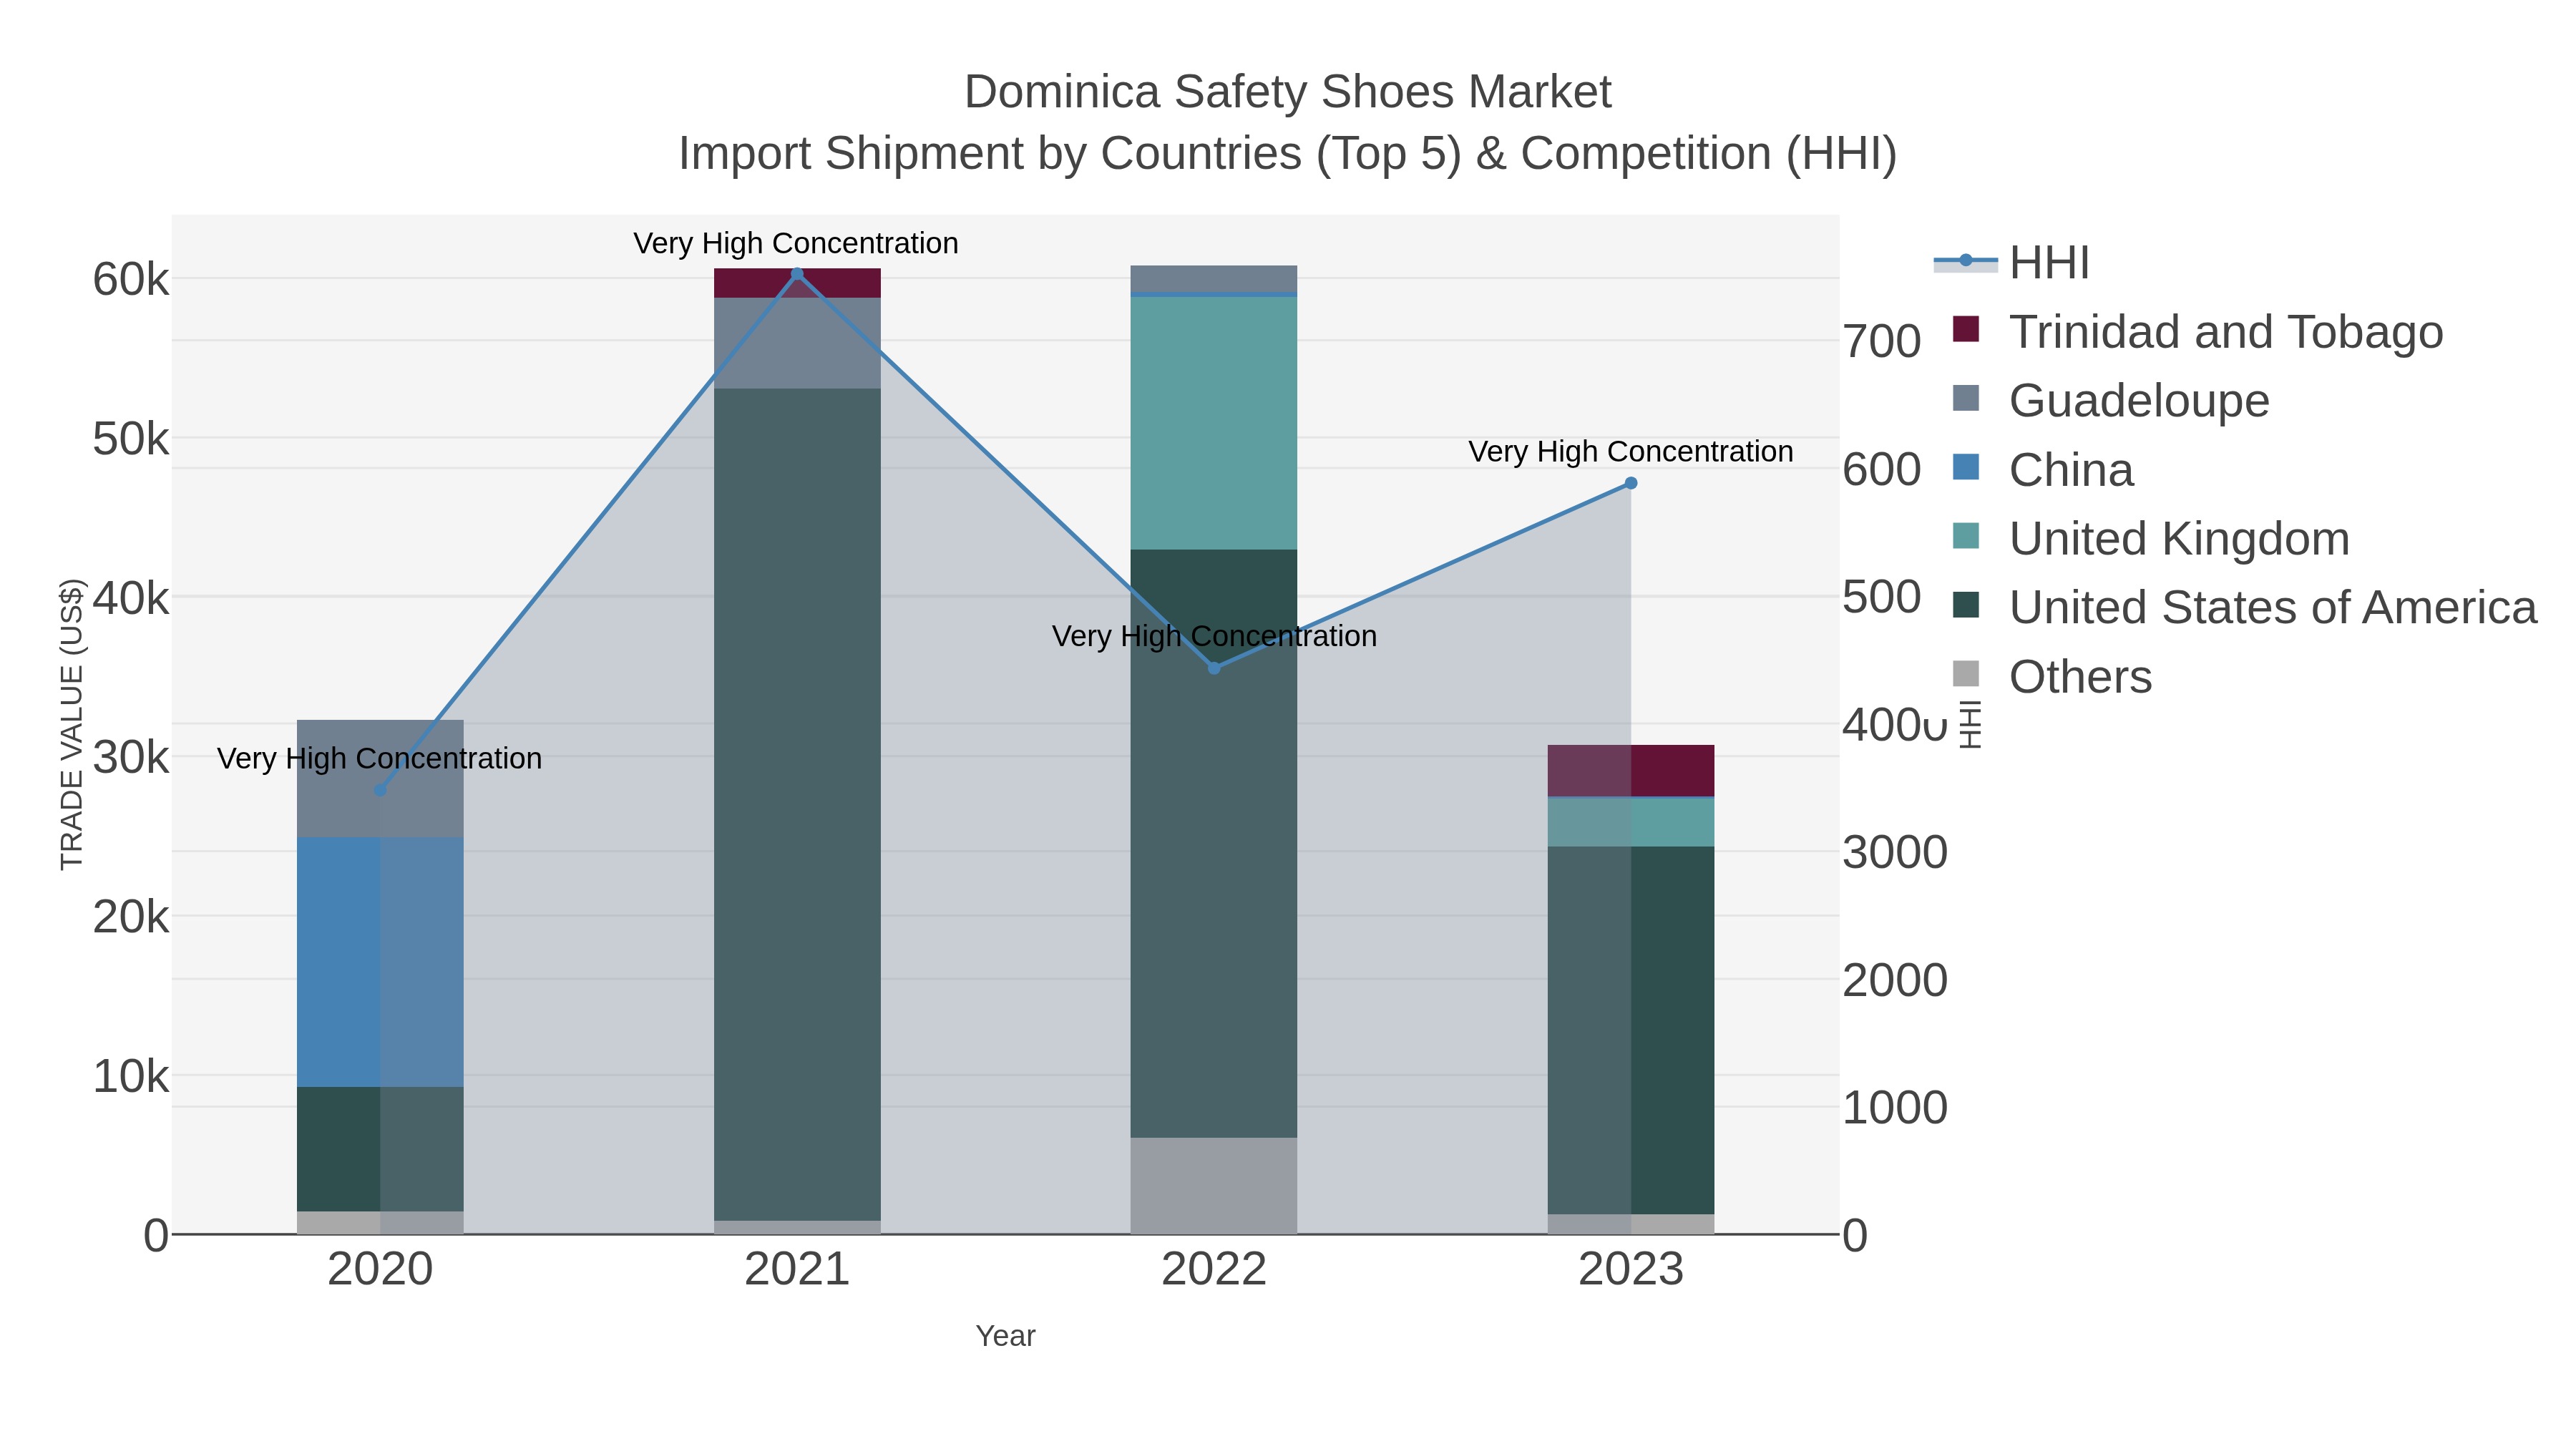Select the United Kingdom segment in 2022 bar
Screen dimensions: 2576x1449
pos(1214,423)
